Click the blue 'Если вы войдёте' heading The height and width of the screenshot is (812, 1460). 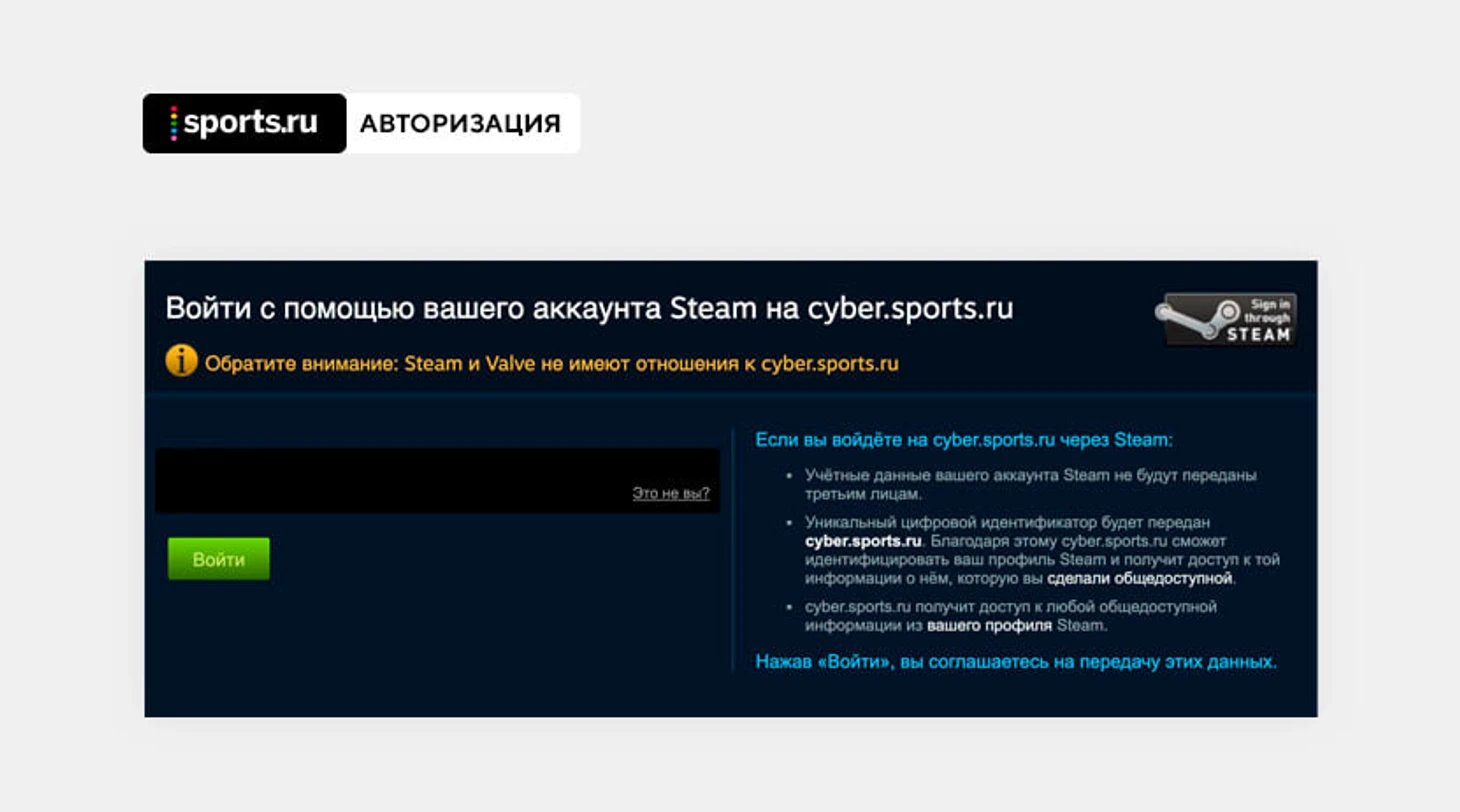963,439
